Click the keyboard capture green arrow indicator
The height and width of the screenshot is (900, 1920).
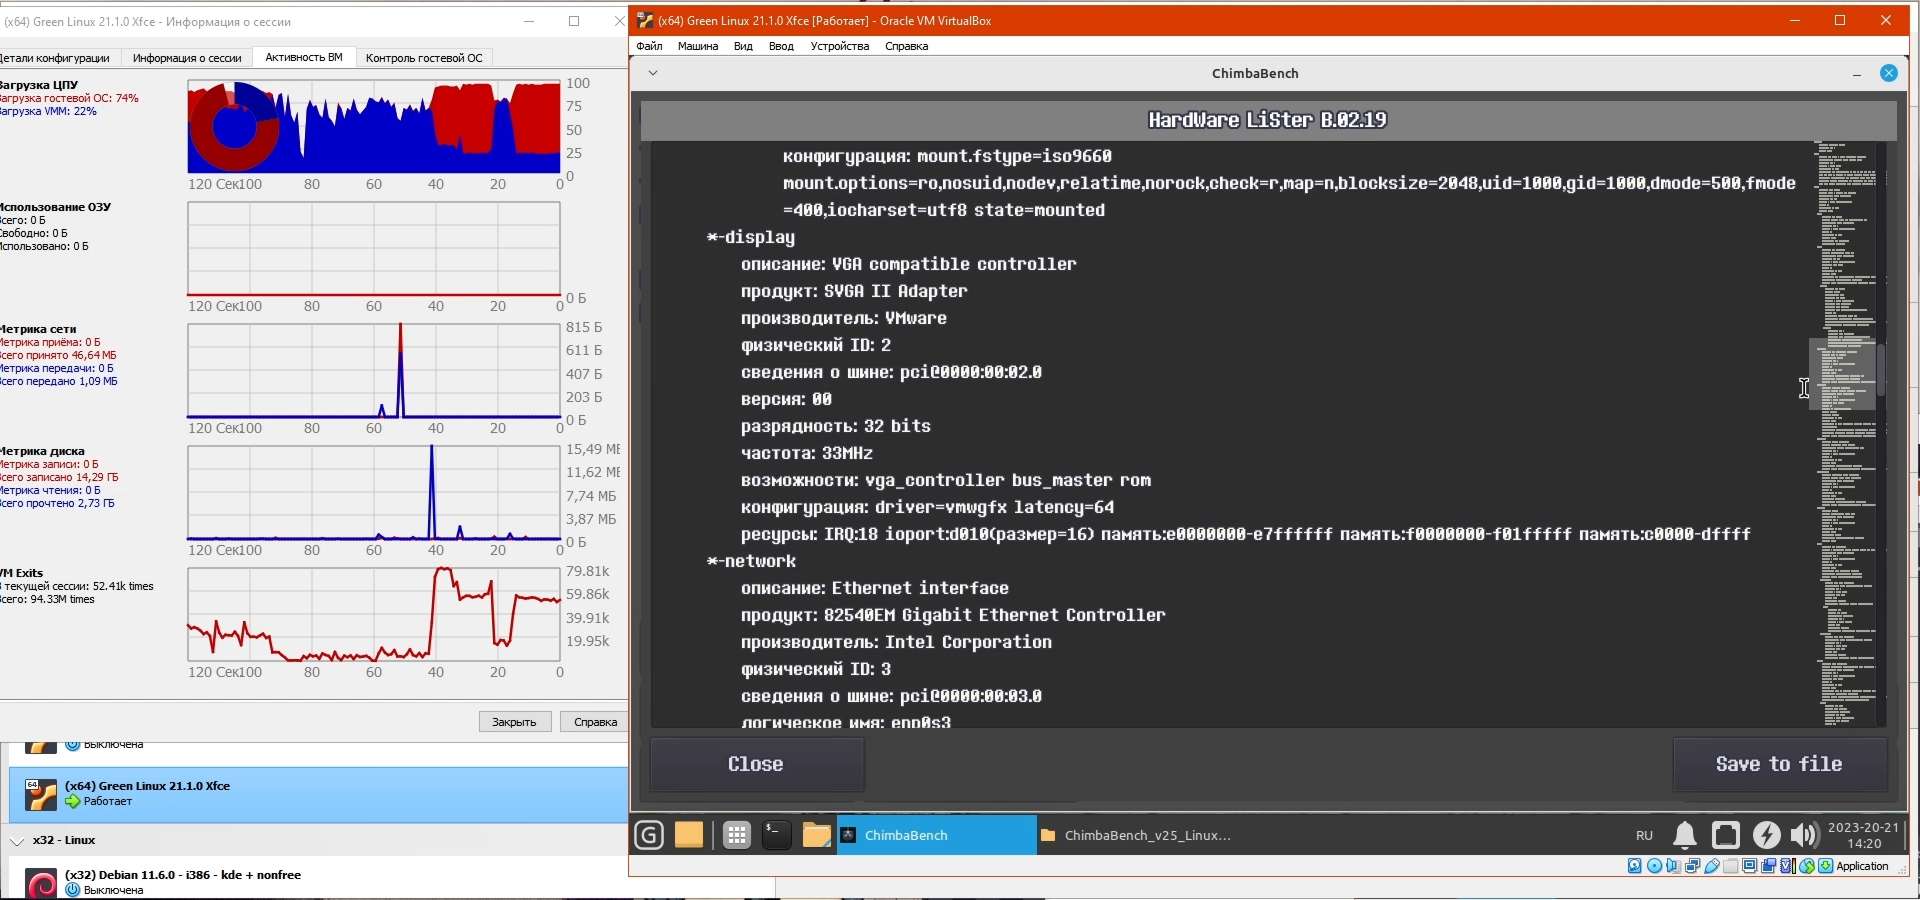[x=1826, y=866]
